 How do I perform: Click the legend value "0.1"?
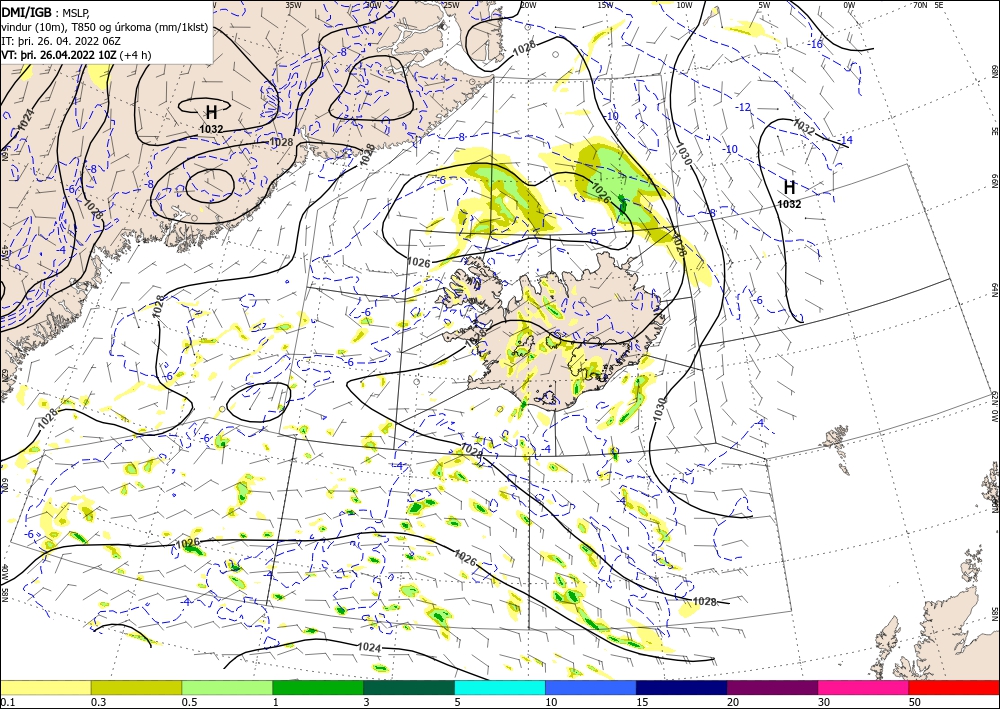click(x=6, y=702)
